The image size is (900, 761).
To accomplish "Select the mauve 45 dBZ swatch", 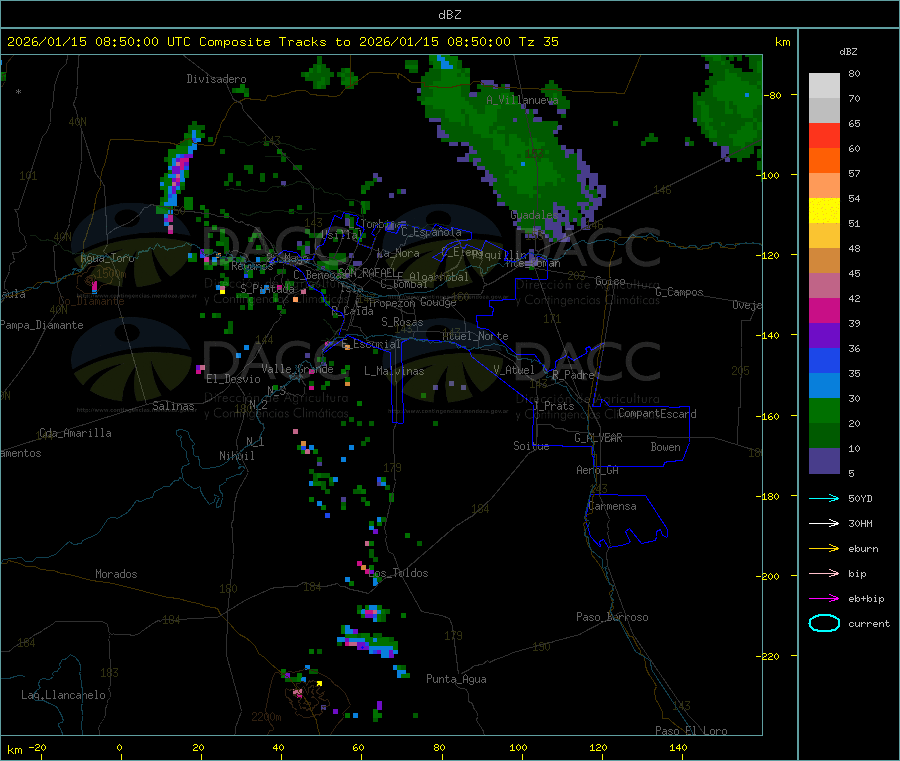I will tap(824, 286).
